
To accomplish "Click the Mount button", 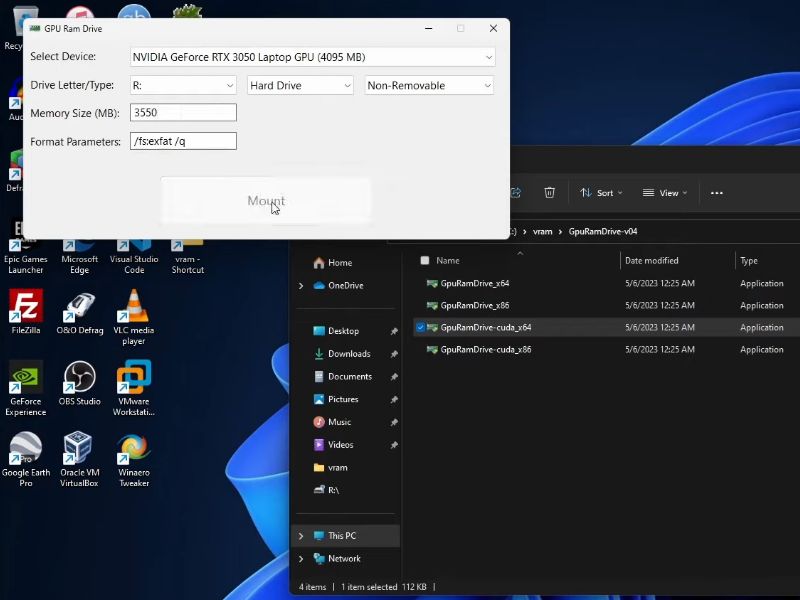I will [266, 201].
